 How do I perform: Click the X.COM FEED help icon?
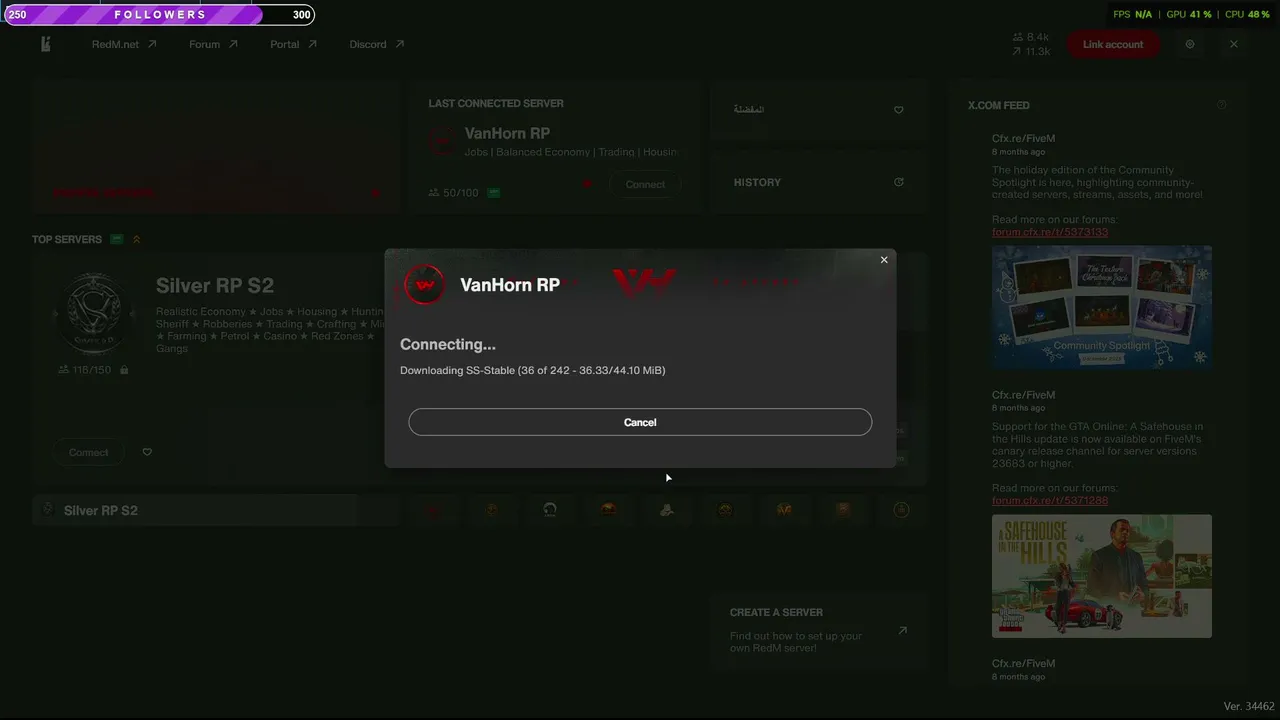[x=1221, y=105]
